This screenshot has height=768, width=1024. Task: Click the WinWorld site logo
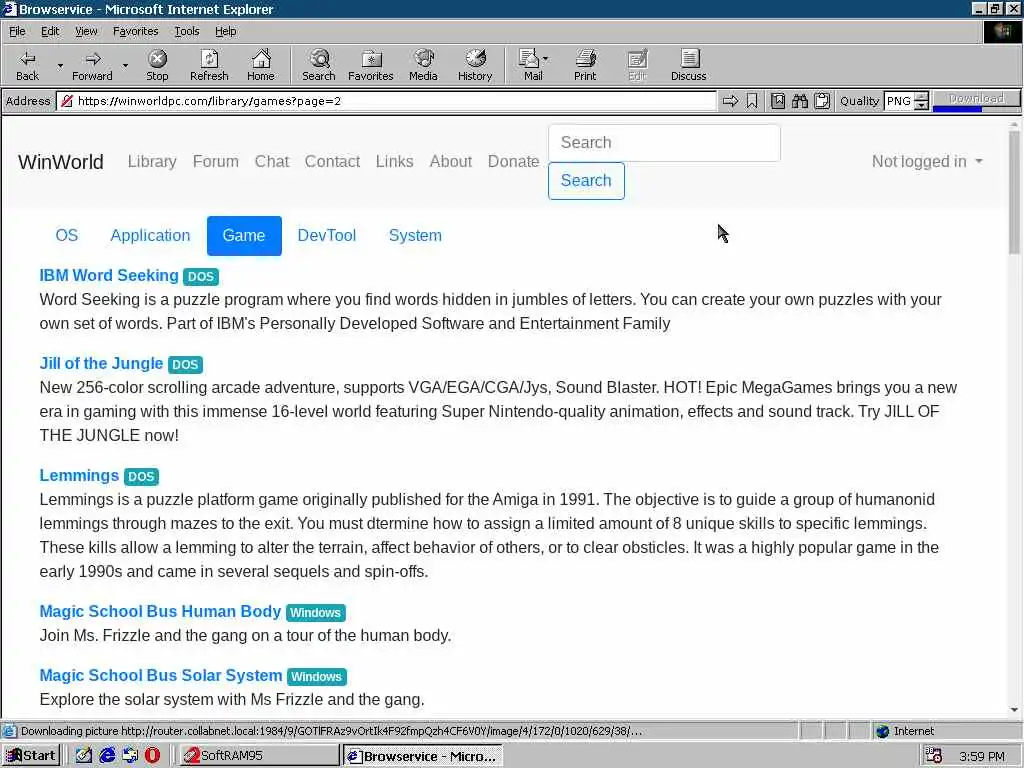(61, 162)
